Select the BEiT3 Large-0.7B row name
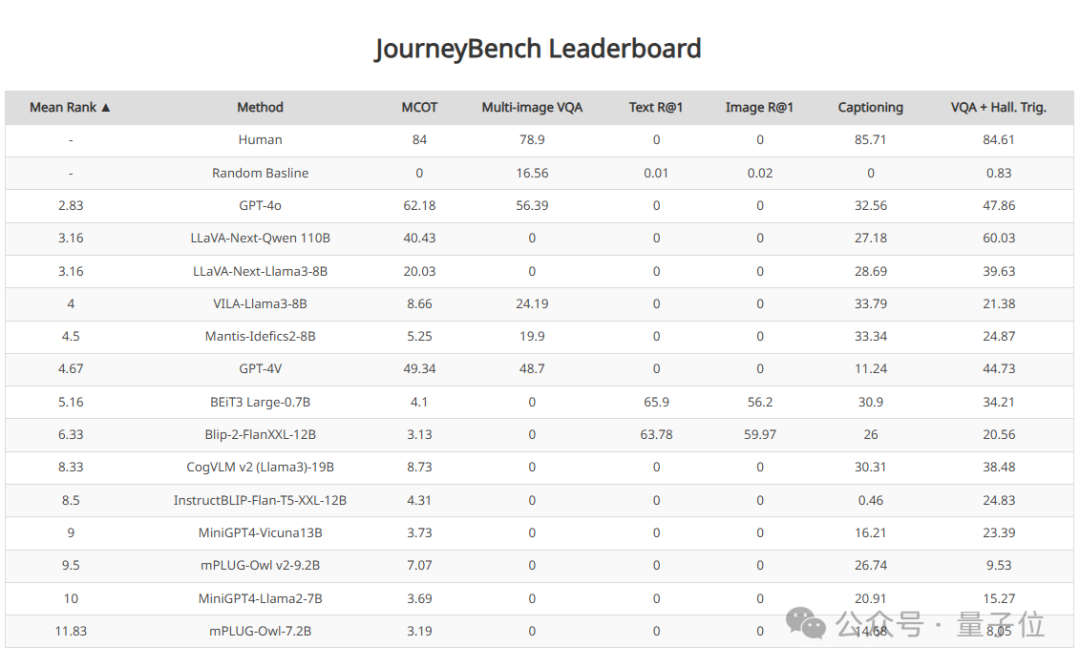The height and width of the screenshot is (667, 1080). [260, 402]
